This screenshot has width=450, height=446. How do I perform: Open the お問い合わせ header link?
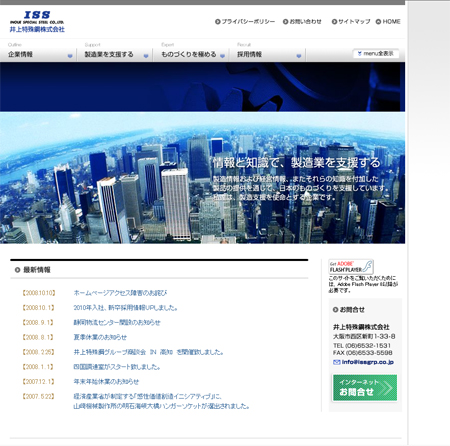pyautogui.click(x=302, y=22)
